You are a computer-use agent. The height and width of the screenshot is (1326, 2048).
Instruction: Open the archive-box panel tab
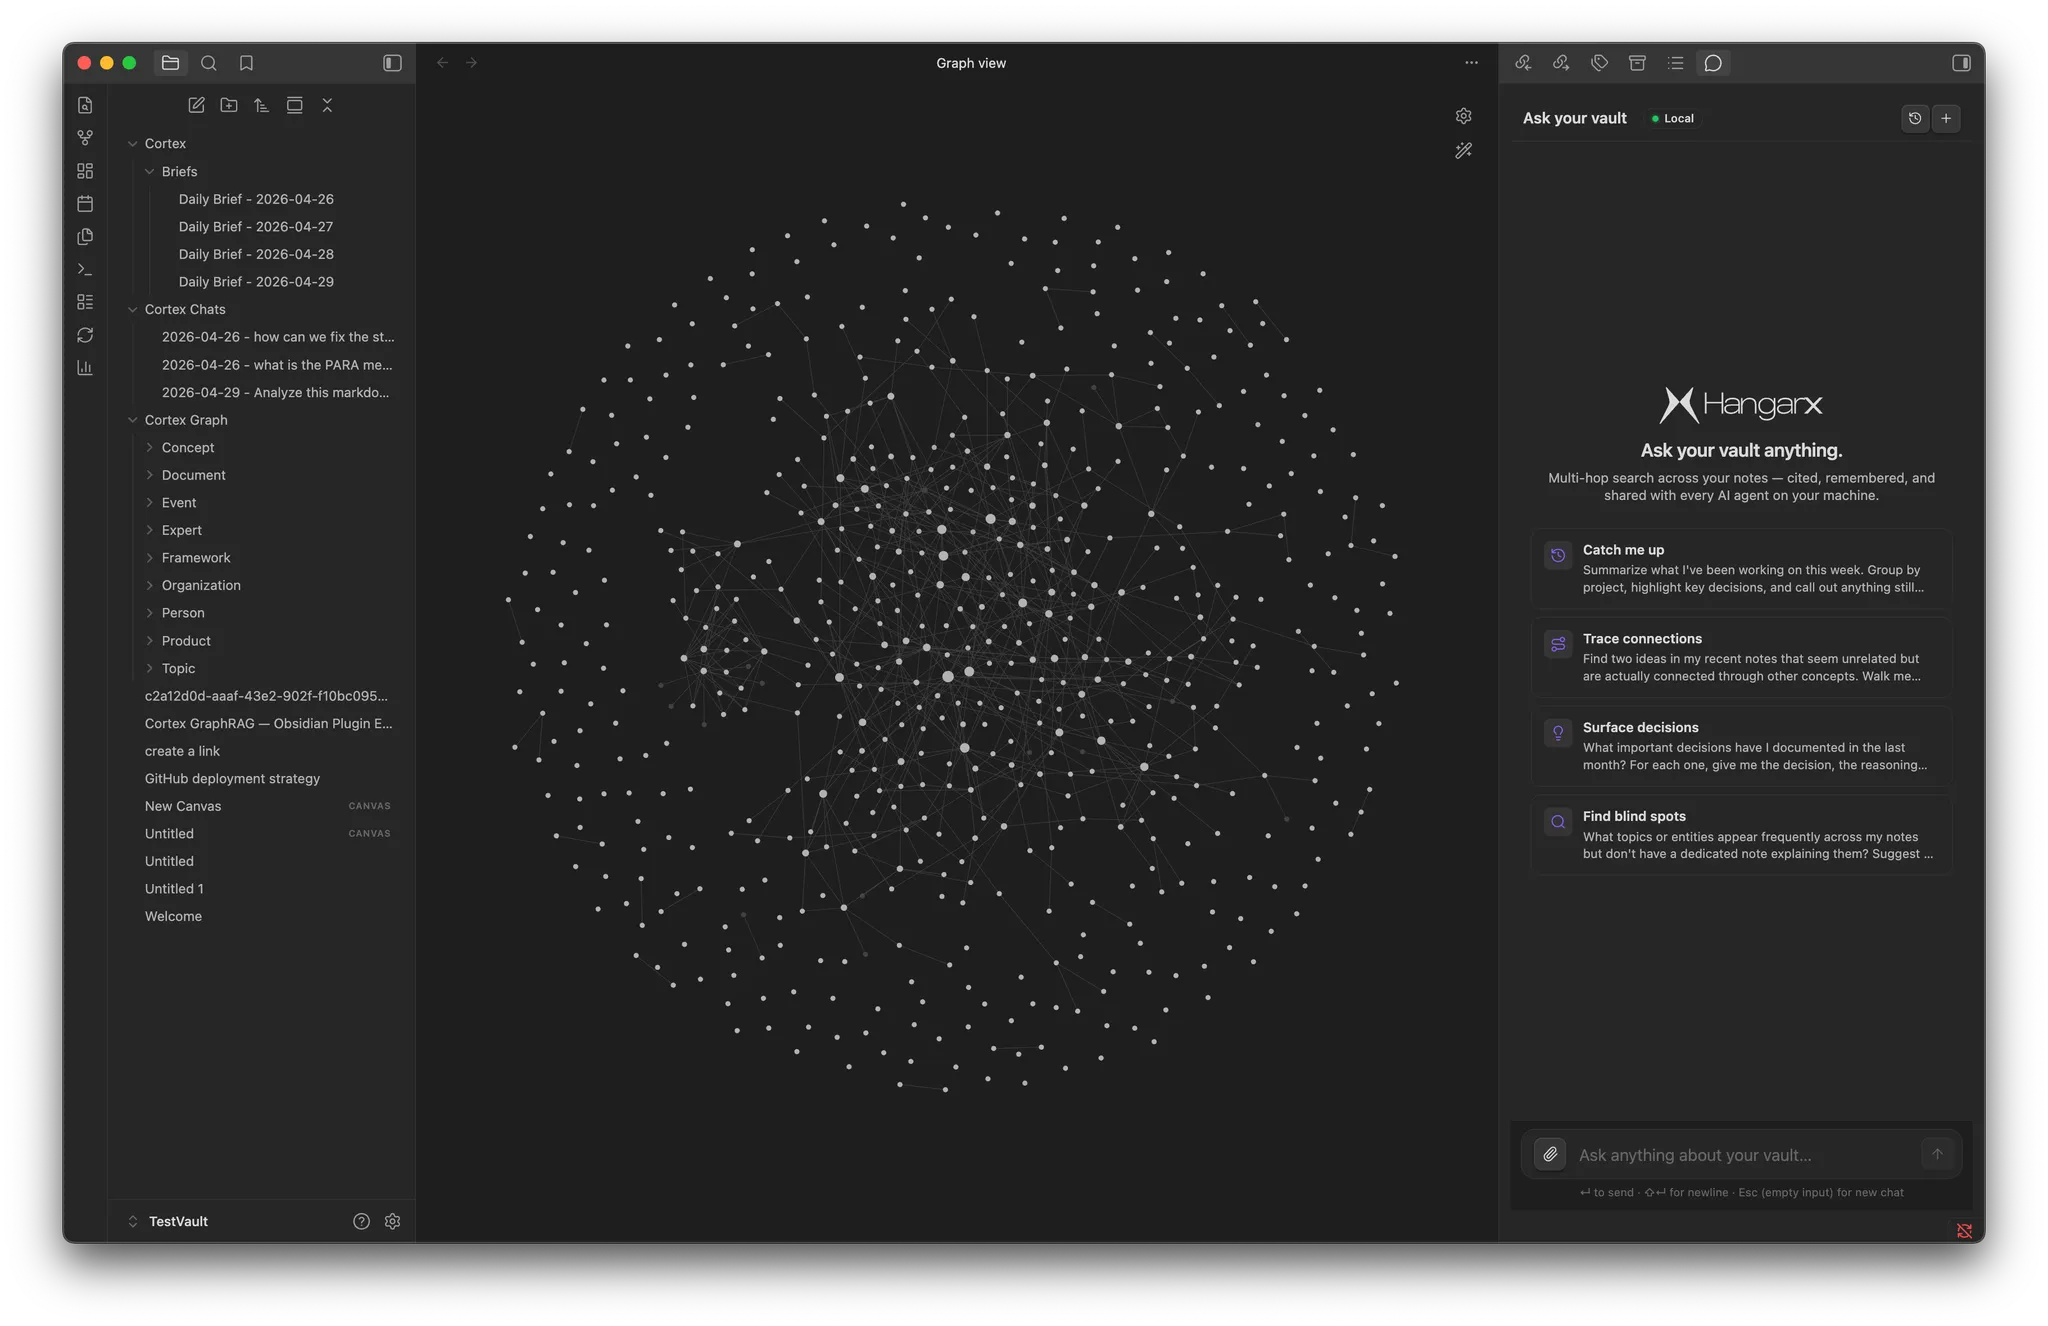(x=1637, y=63)
